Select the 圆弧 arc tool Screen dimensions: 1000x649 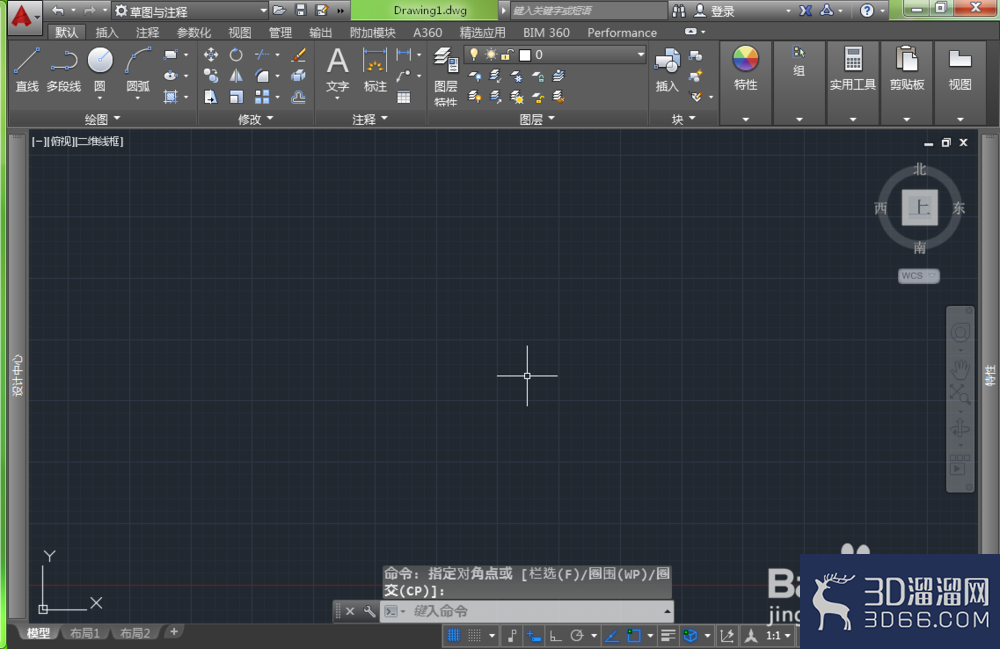pos(138,70)
